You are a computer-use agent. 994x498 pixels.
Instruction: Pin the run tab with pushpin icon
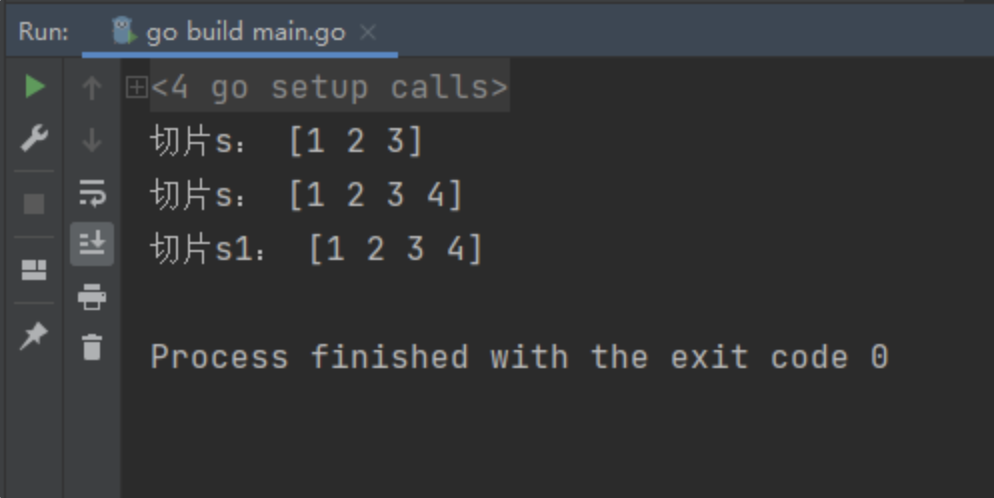(34, 336)
